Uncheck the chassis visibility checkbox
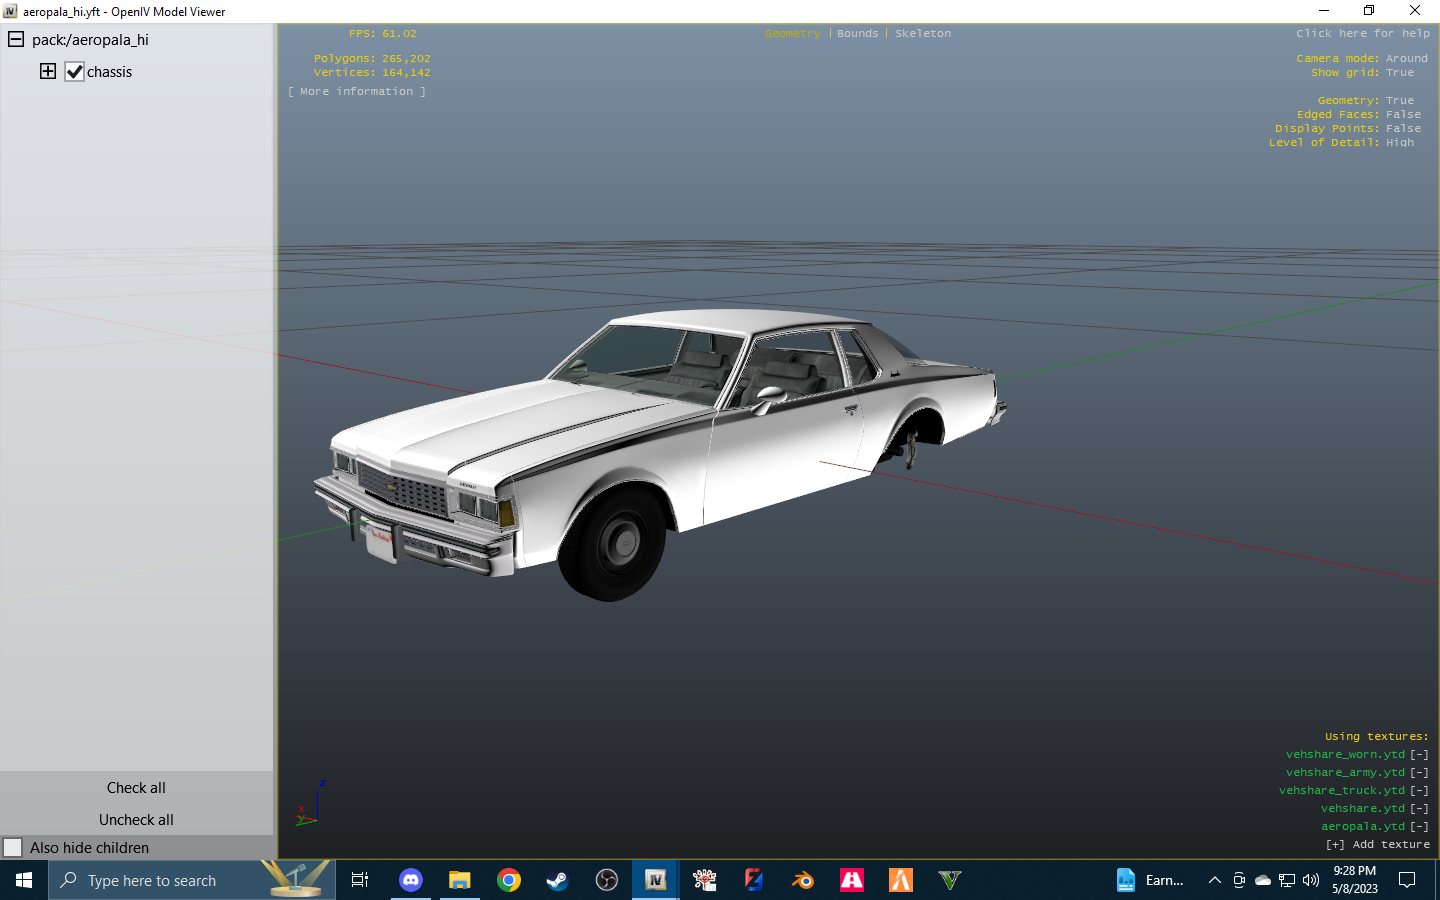Viewport: 1440px width, 900px height. point(75,72)
